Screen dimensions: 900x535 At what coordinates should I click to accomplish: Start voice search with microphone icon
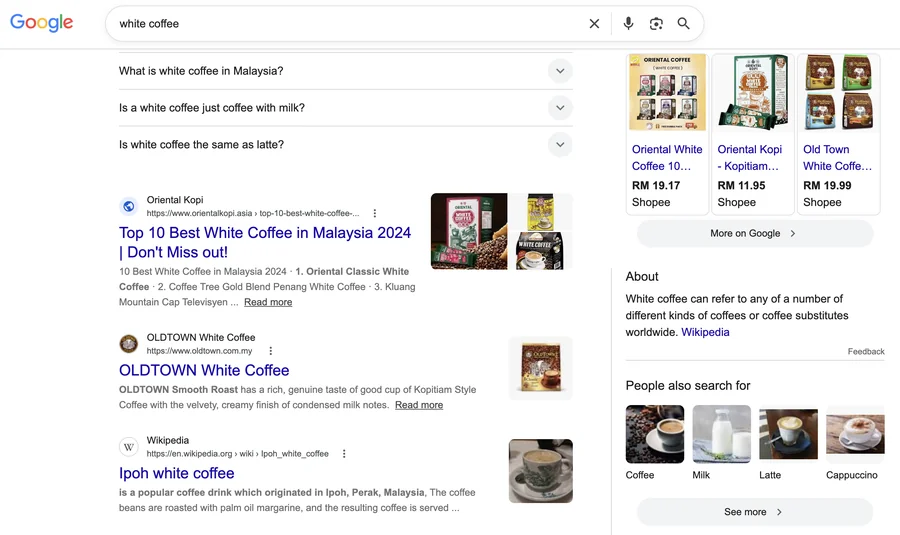pos(629,24)
